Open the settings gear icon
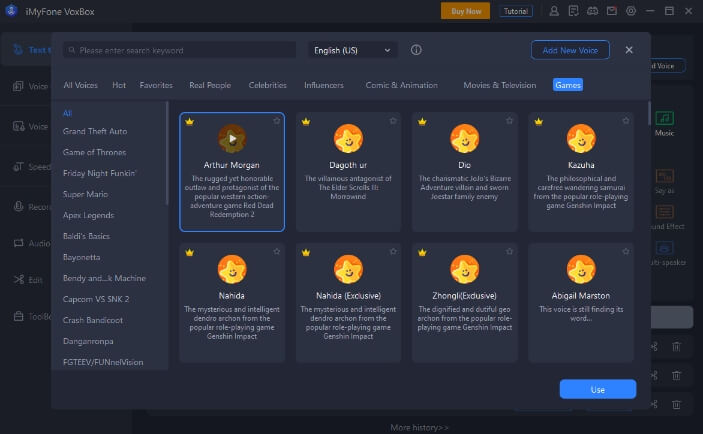703x434 pixels. (631, 11)
